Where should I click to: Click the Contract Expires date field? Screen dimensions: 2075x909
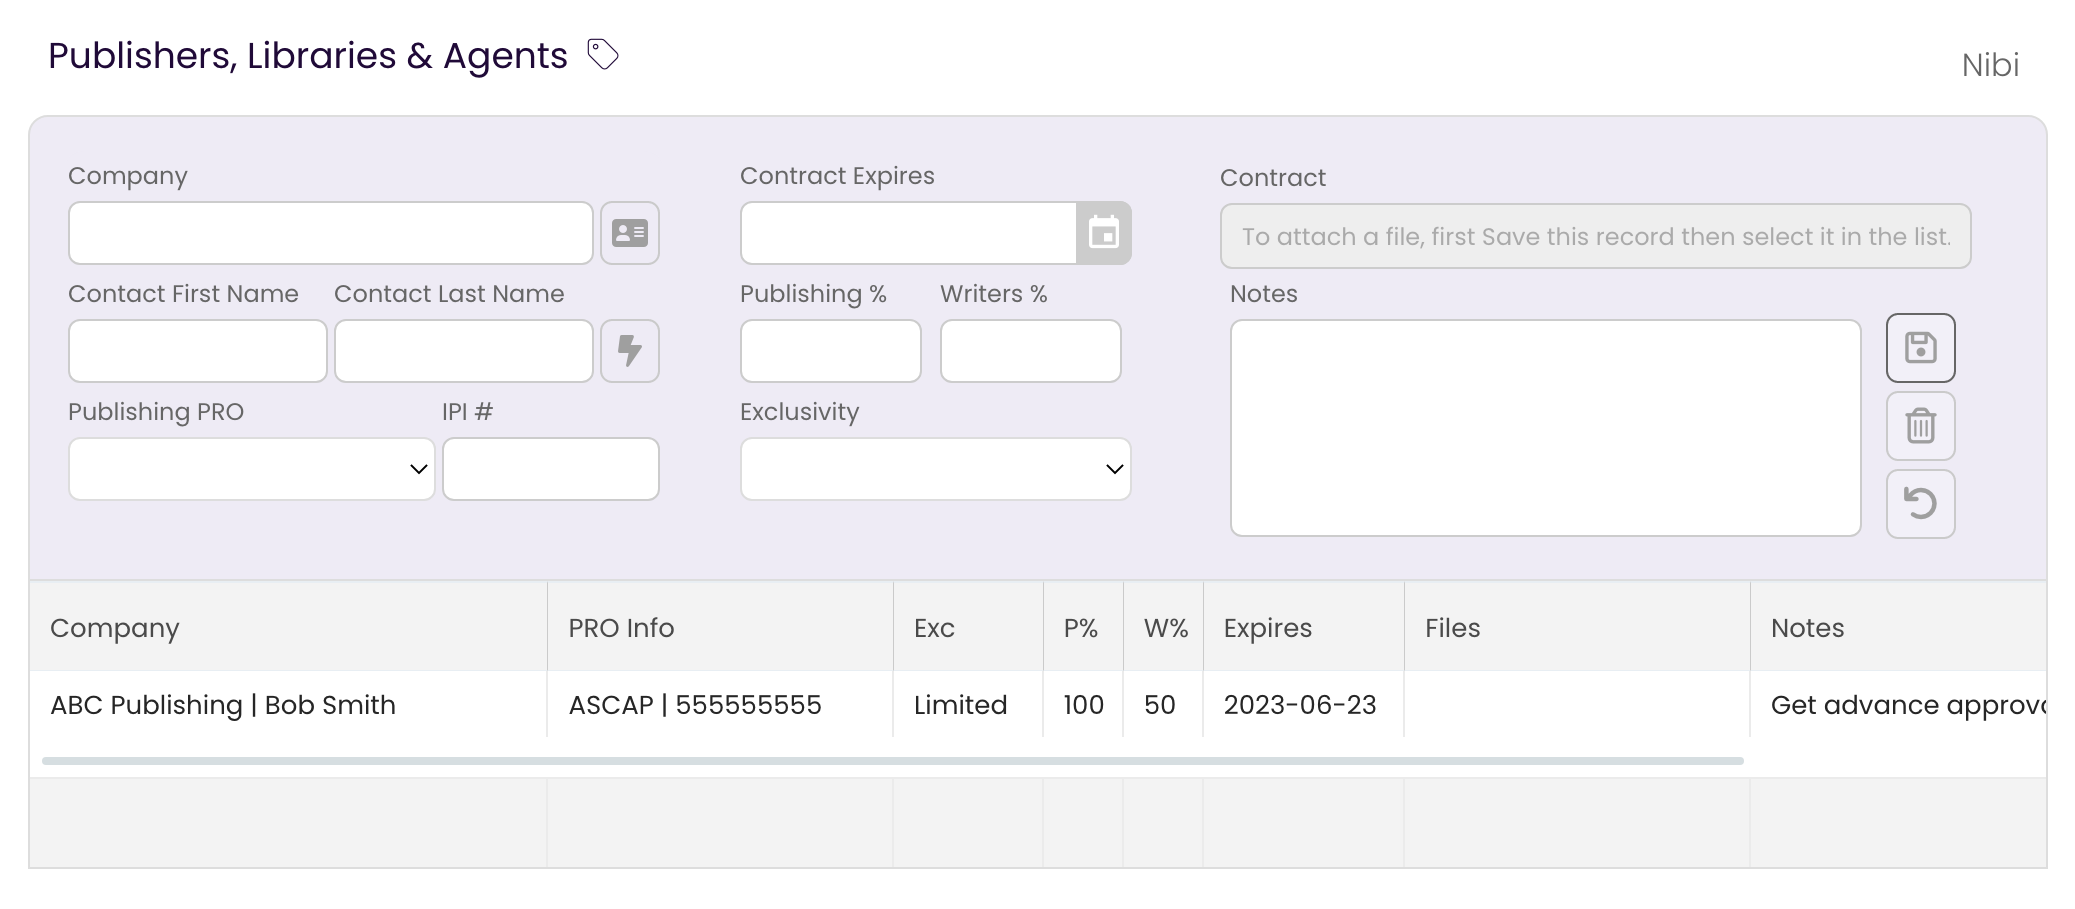[908, 233]
